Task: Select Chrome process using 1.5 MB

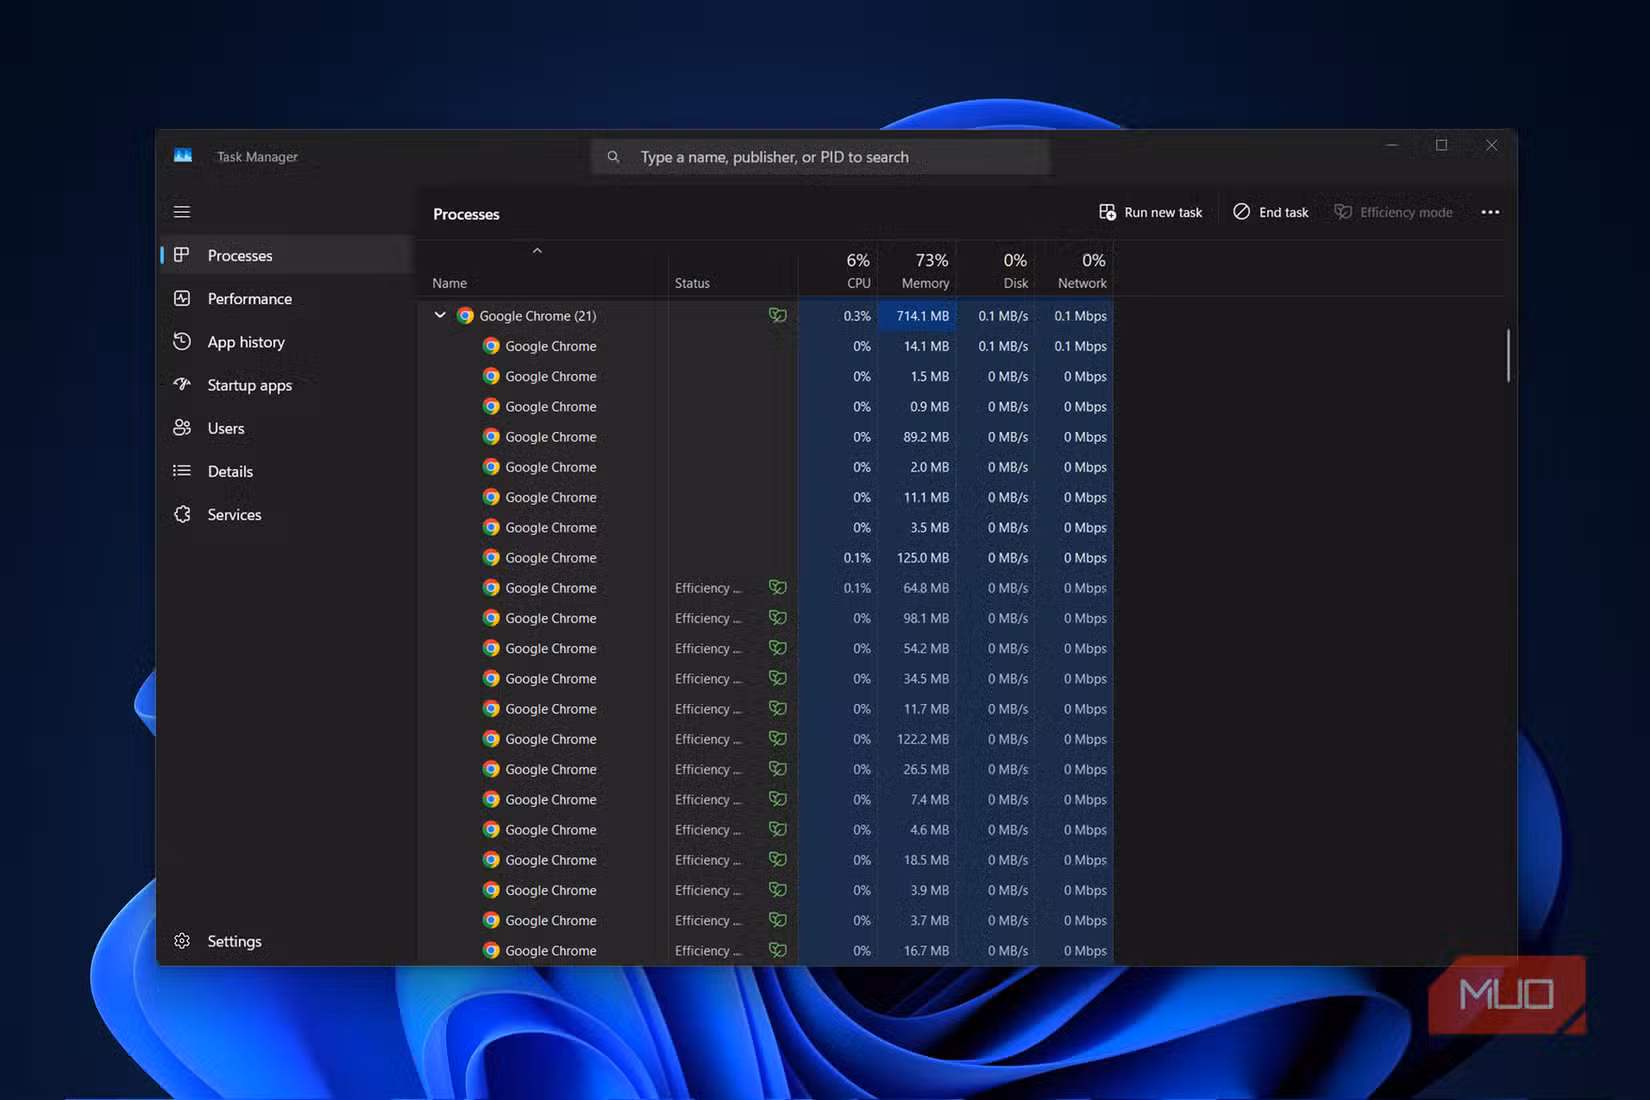Action: (x=765, y=376)
